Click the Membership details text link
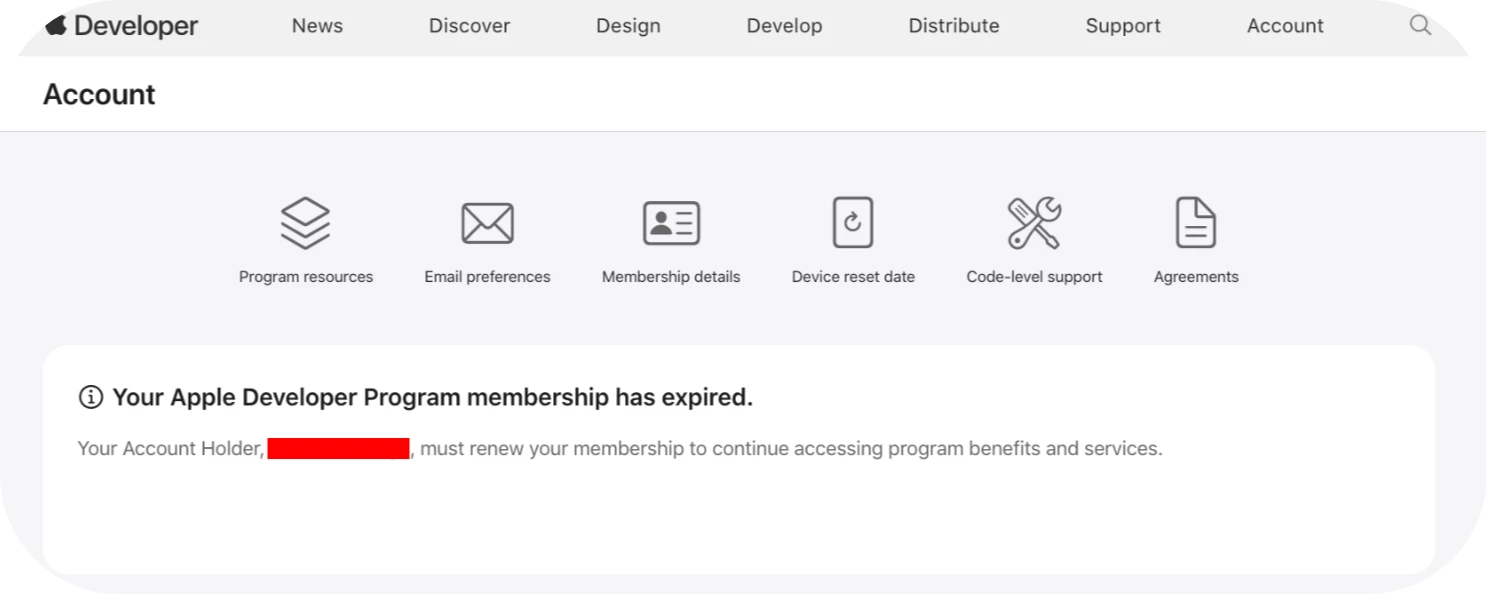The height and width of the screenshot is (594, 1487). (x=671, y=277)
